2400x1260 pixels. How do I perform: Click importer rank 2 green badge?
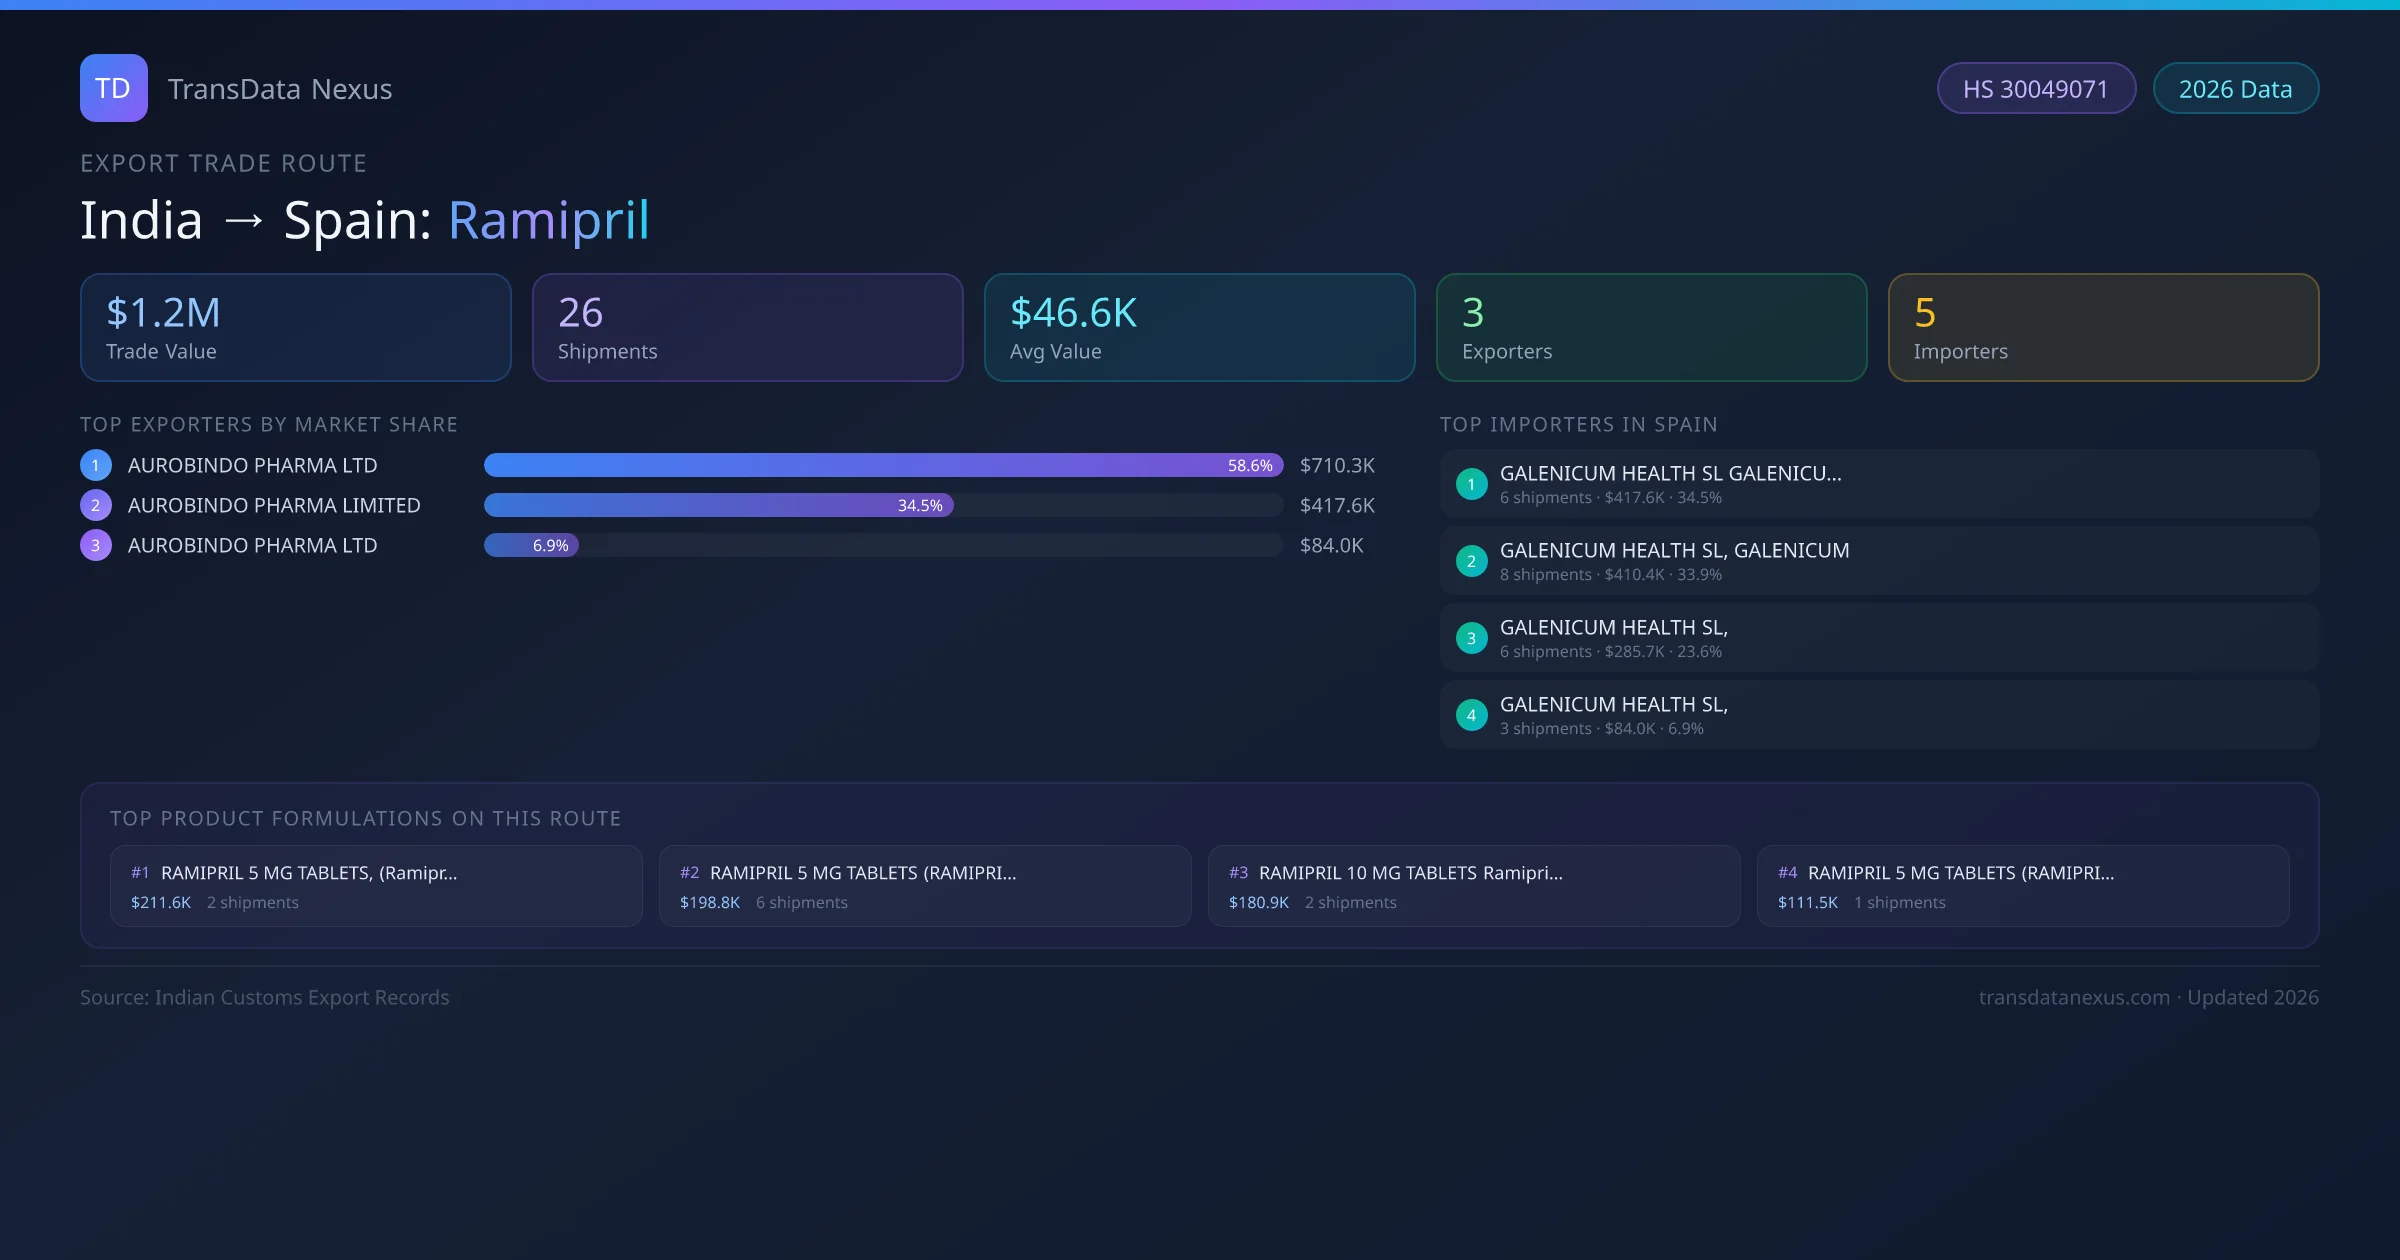coord(1471,561)
